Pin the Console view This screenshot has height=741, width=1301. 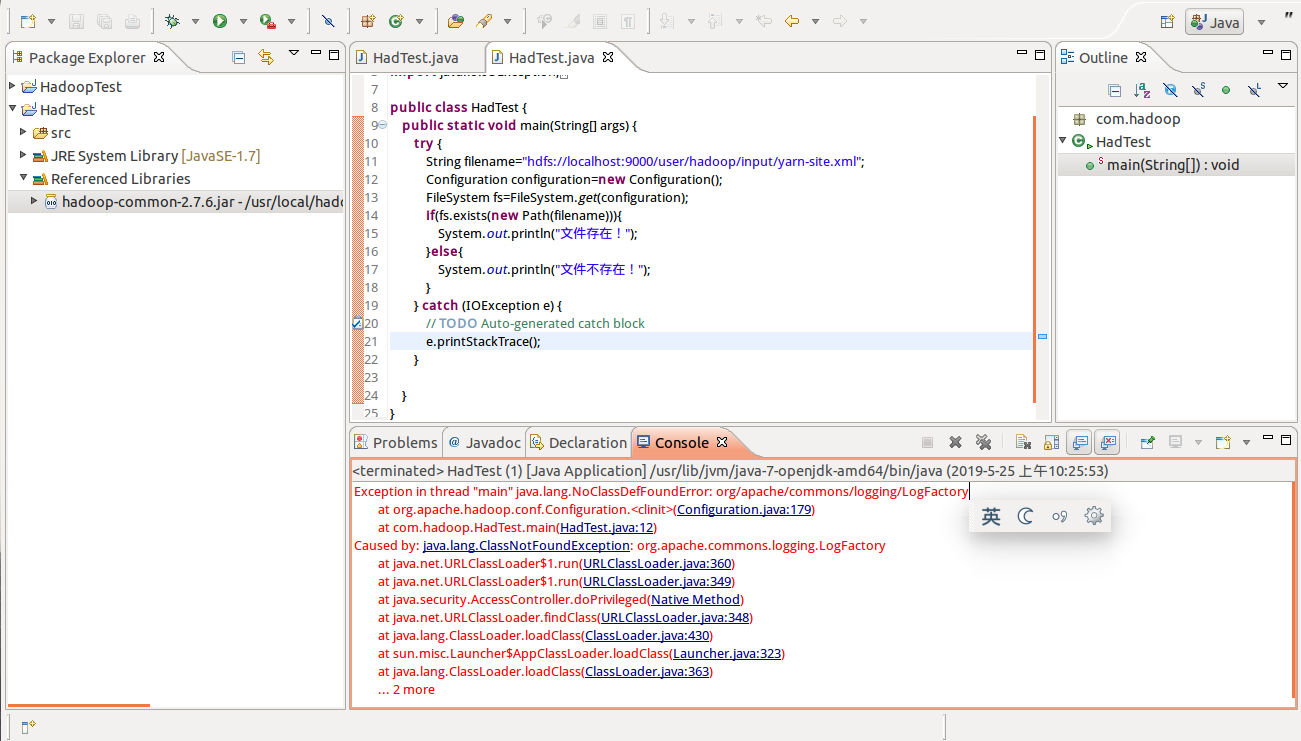[1148, 441]
